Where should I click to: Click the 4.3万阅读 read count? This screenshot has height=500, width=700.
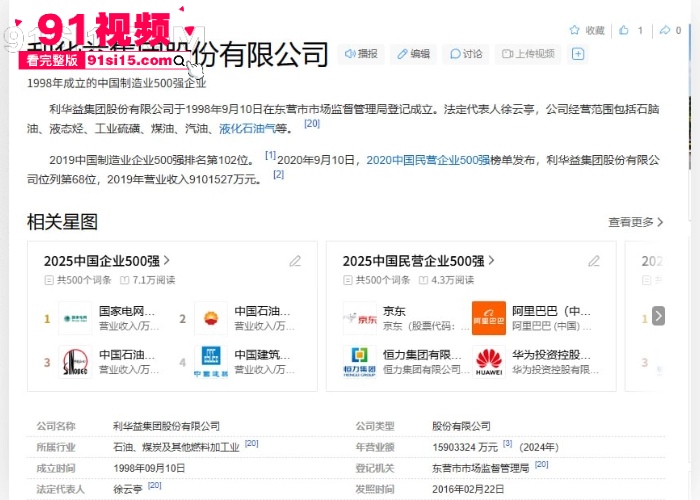(447, 280)
